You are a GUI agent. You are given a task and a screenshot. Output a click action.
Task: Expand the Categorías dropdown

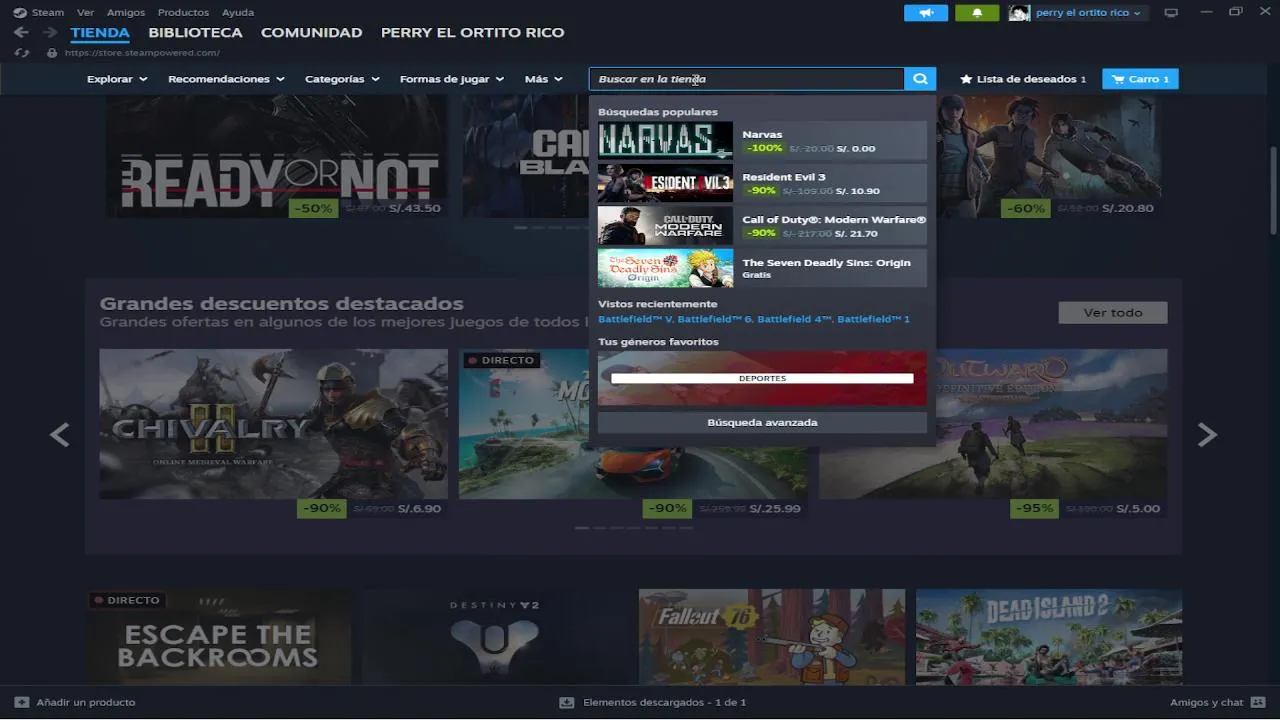342,79
